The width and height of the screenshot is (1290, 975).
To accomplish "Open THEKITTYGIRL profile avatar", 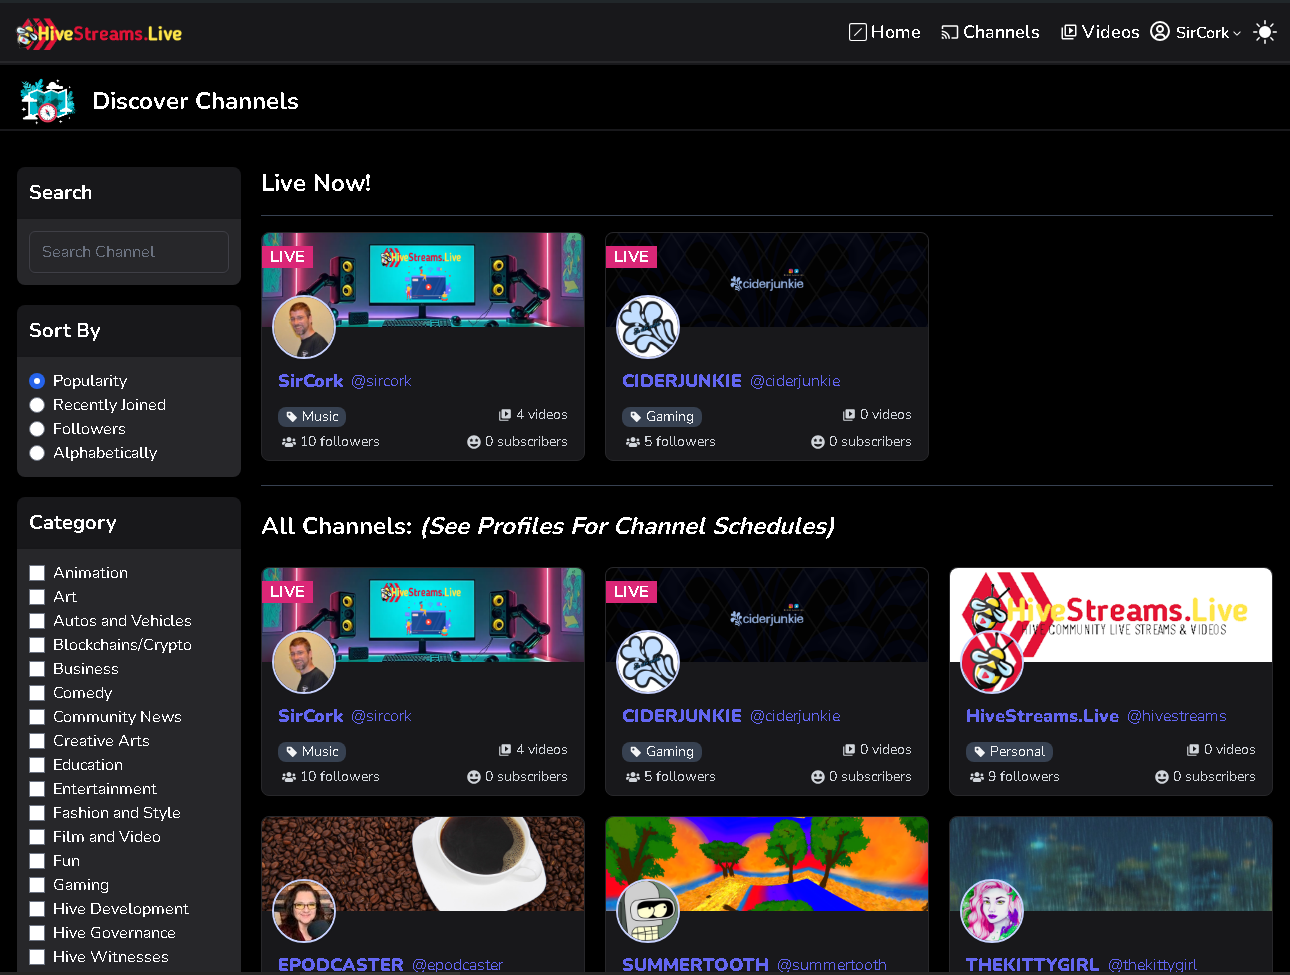I will point(992,911).
